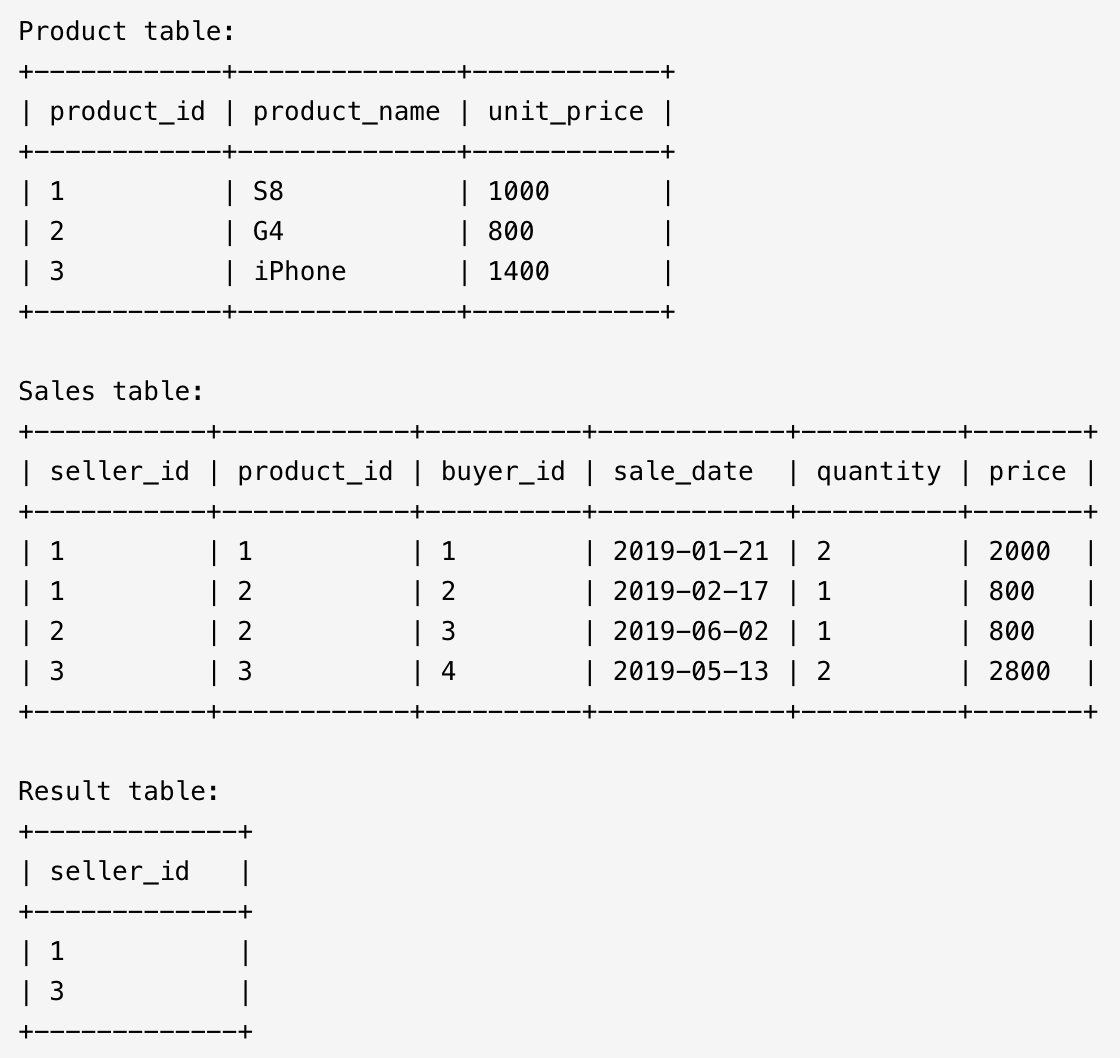Click seller_id header in the Result table
The width and height of the screenshot is (1120, 1058).
point(119,872)
